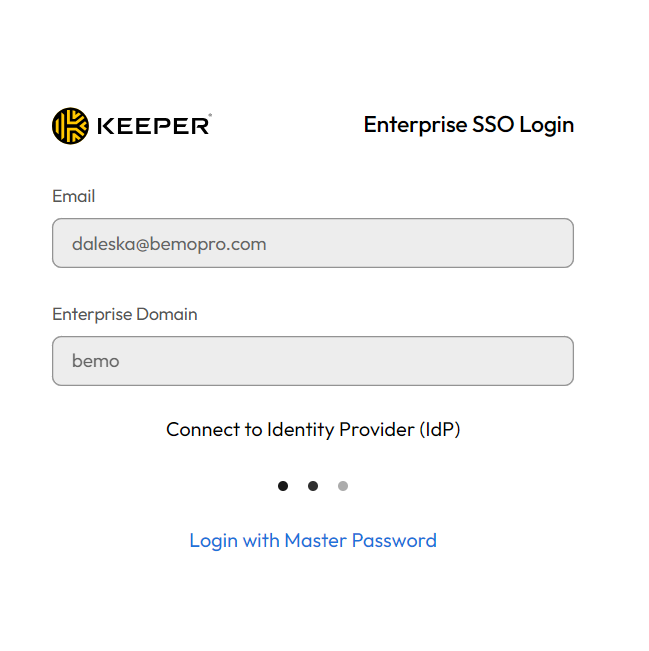Viewport: 649px width, 651px height.
Task: Click the Email field label
Action: 74,196
